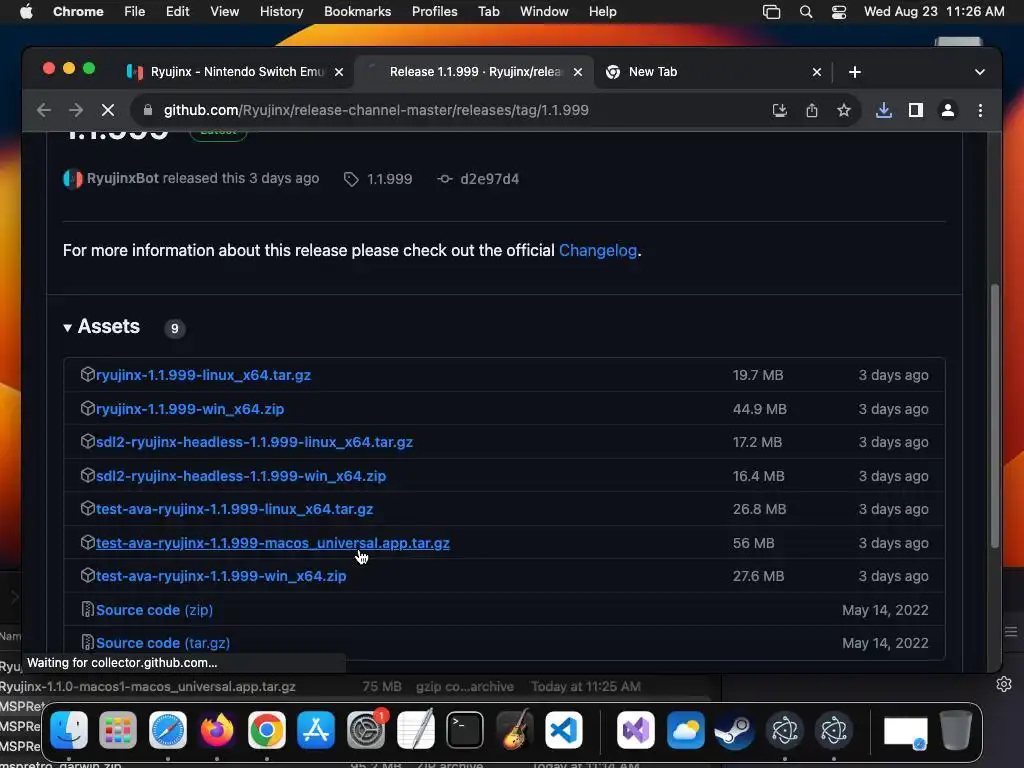The height and width of the screenshot is (768, 1024).
Task: Download ryujinx-1.1.999-linux_x64.tar.gz
Action: (x=203, y=376)
